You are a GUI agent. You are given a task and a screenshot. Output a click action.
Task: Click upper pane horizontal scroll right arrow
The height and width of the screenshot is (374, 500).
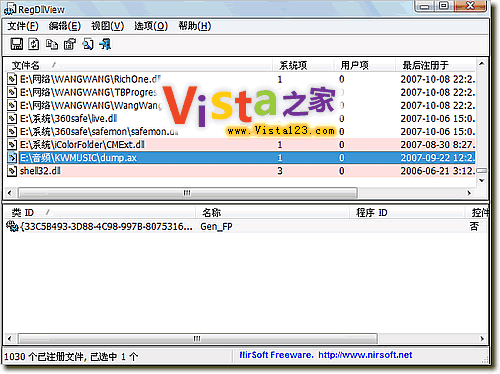tap(469, 193)
